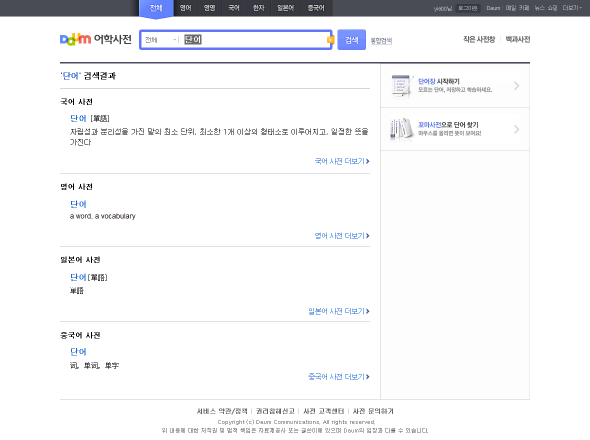Click 중국어 사전 더보기 link
590x440 pixels.
click(x=339, y=377)
